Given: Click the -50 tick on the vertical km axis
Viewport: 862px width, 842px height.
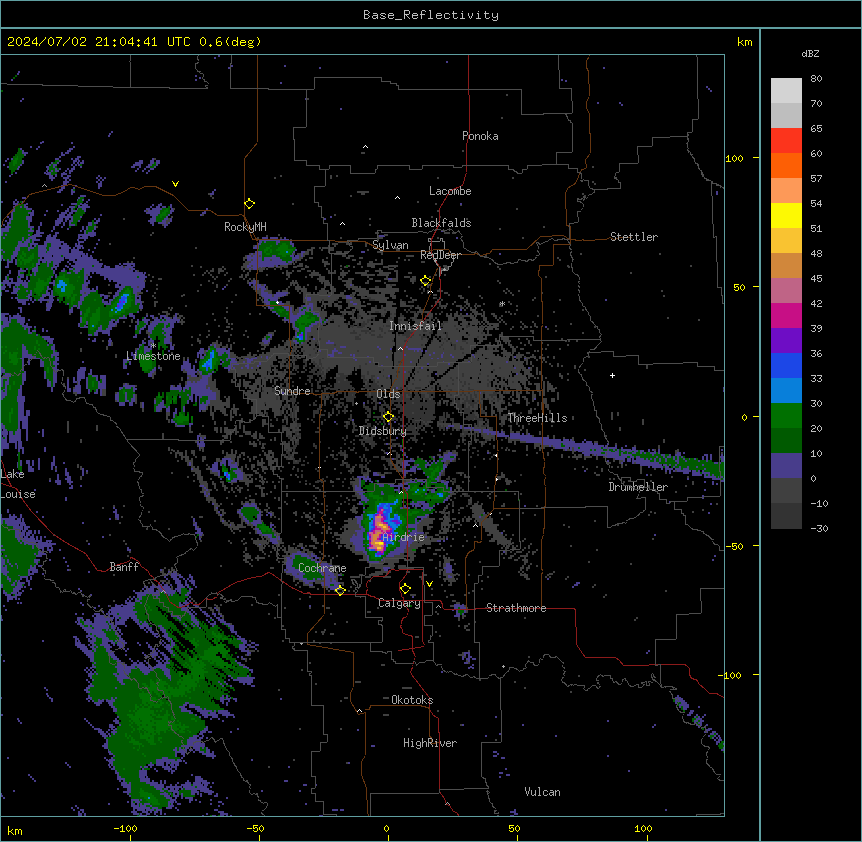Looking at the screenshot, I should click(x=734, y=546).
